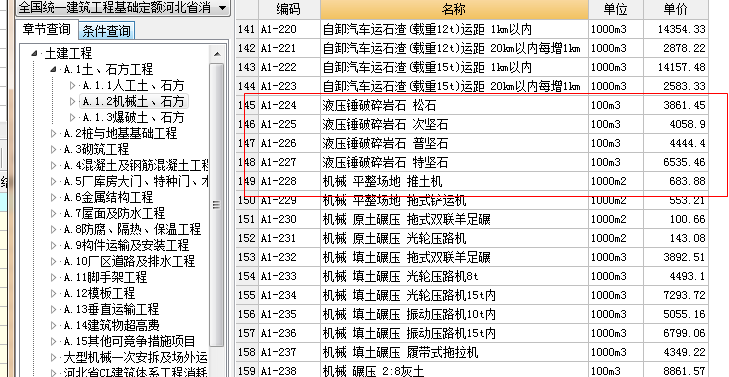Select code cell A1-221
Viewport: 729px width, 377px height.
click(289, 48)
